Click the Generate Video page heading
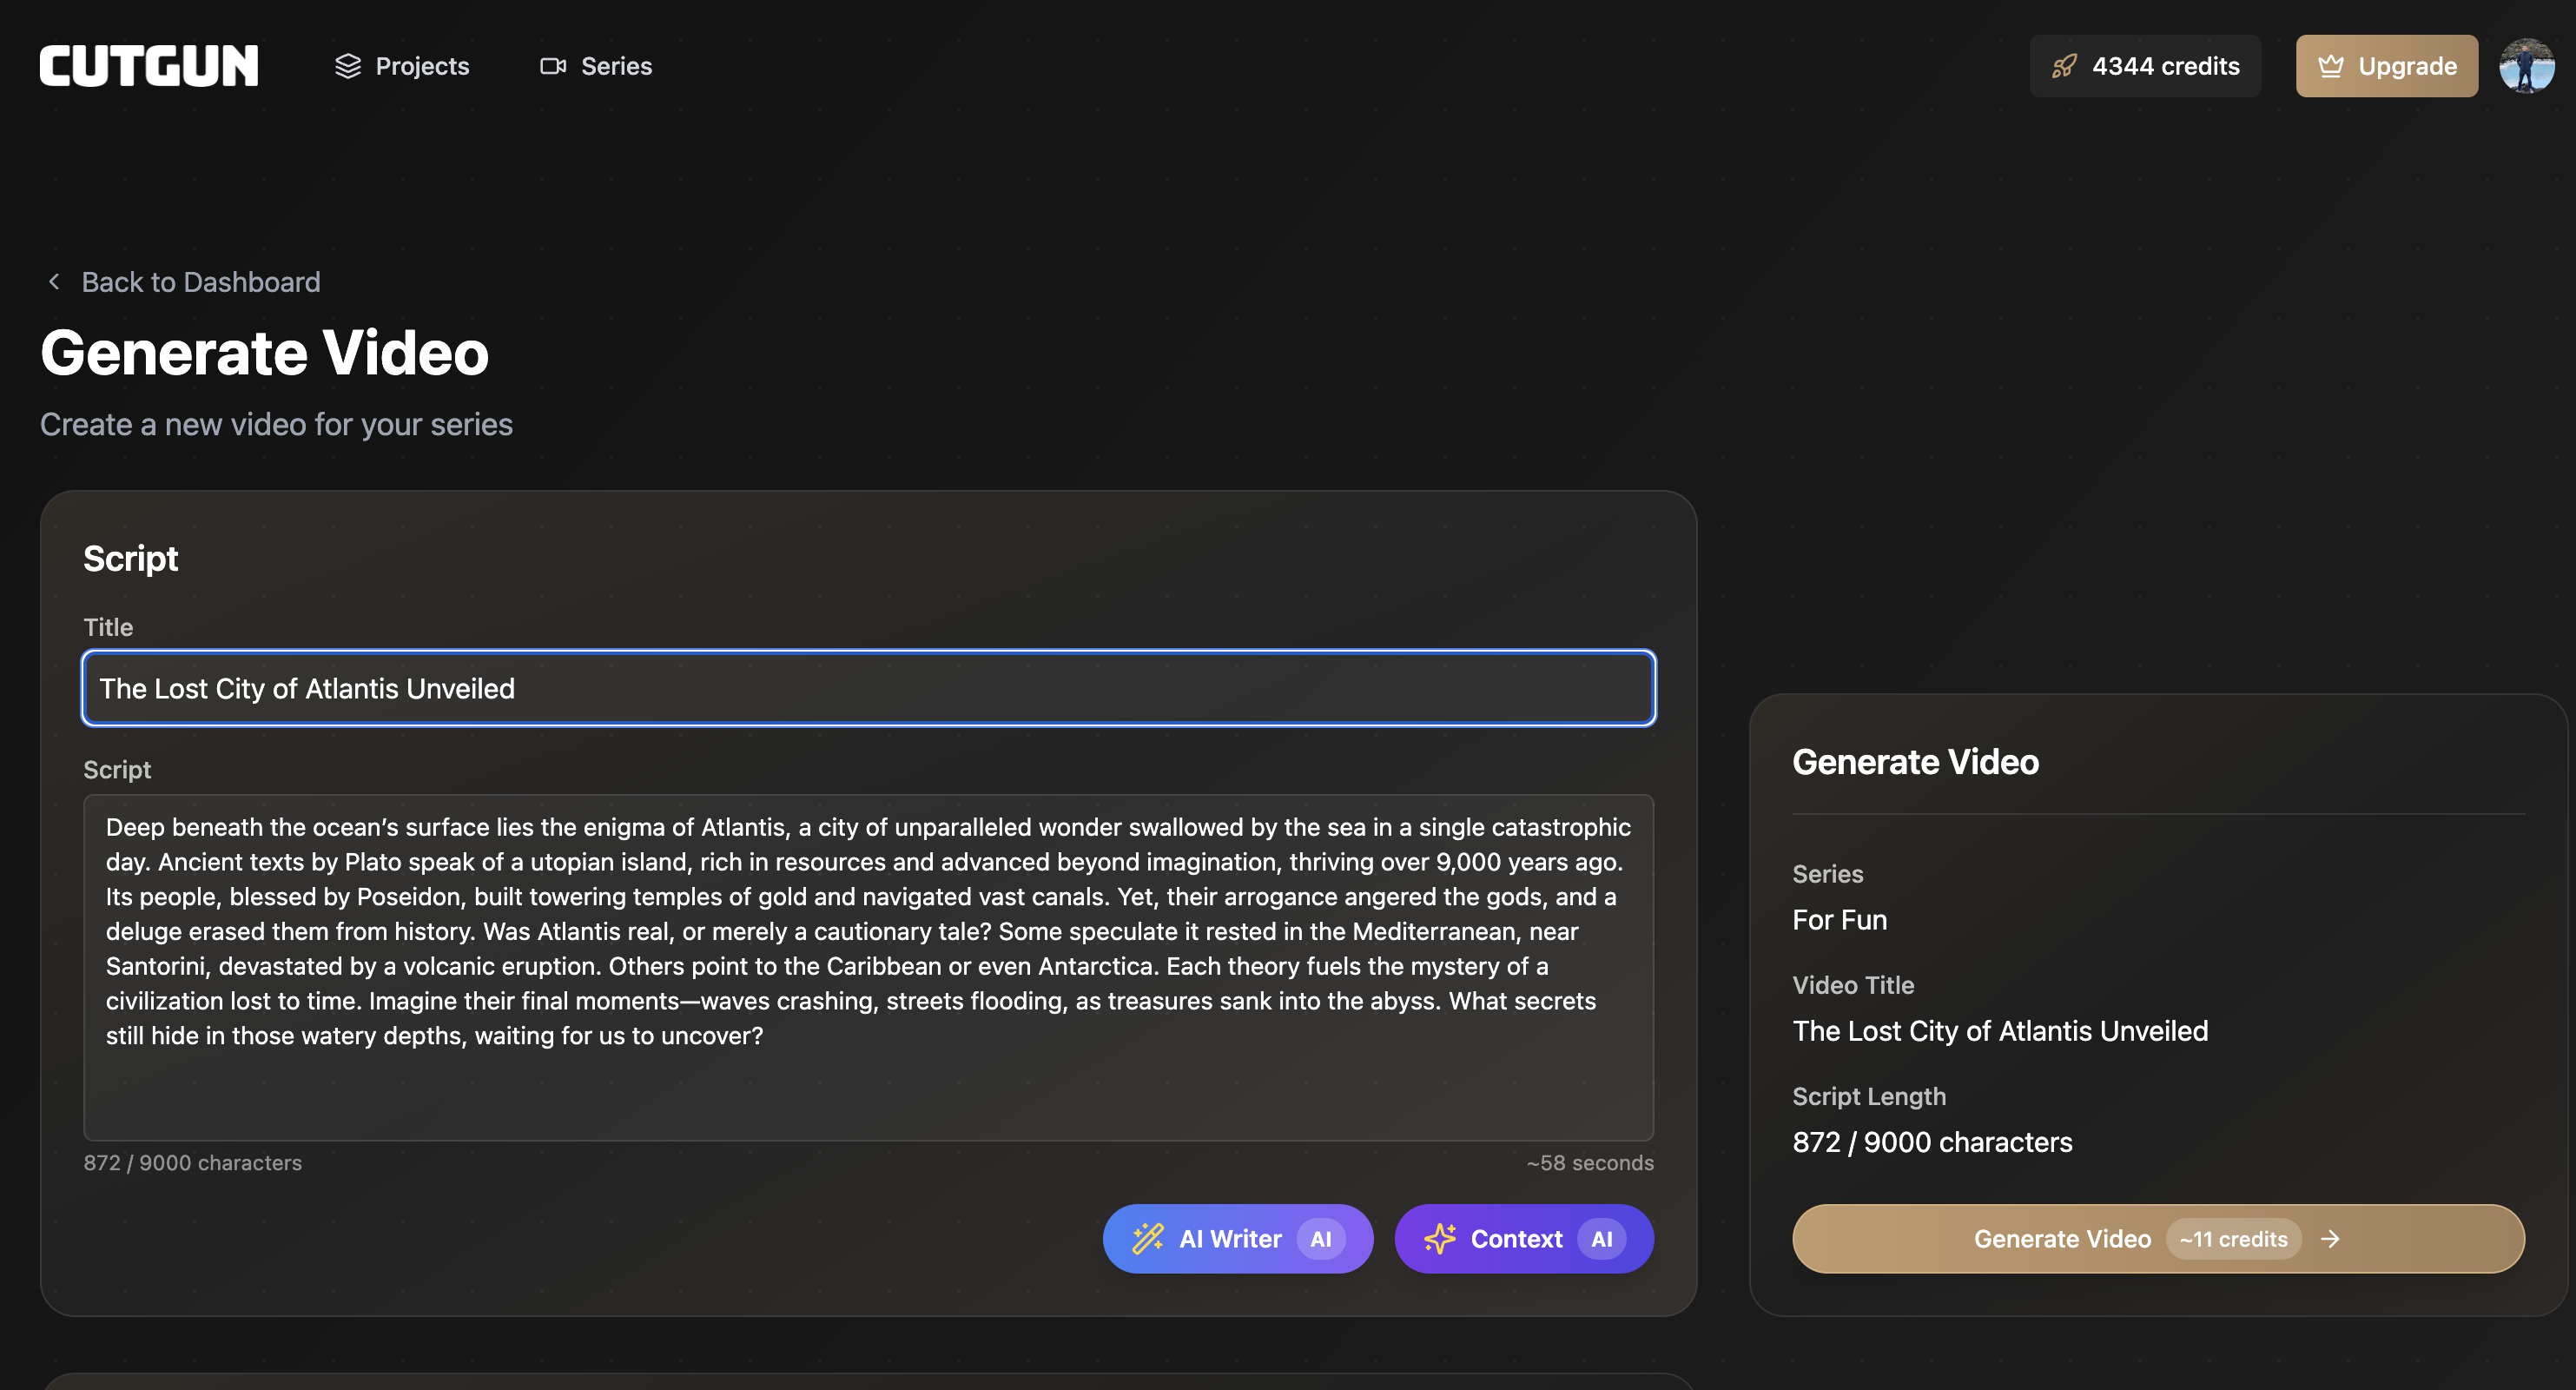 coord(264,353)
